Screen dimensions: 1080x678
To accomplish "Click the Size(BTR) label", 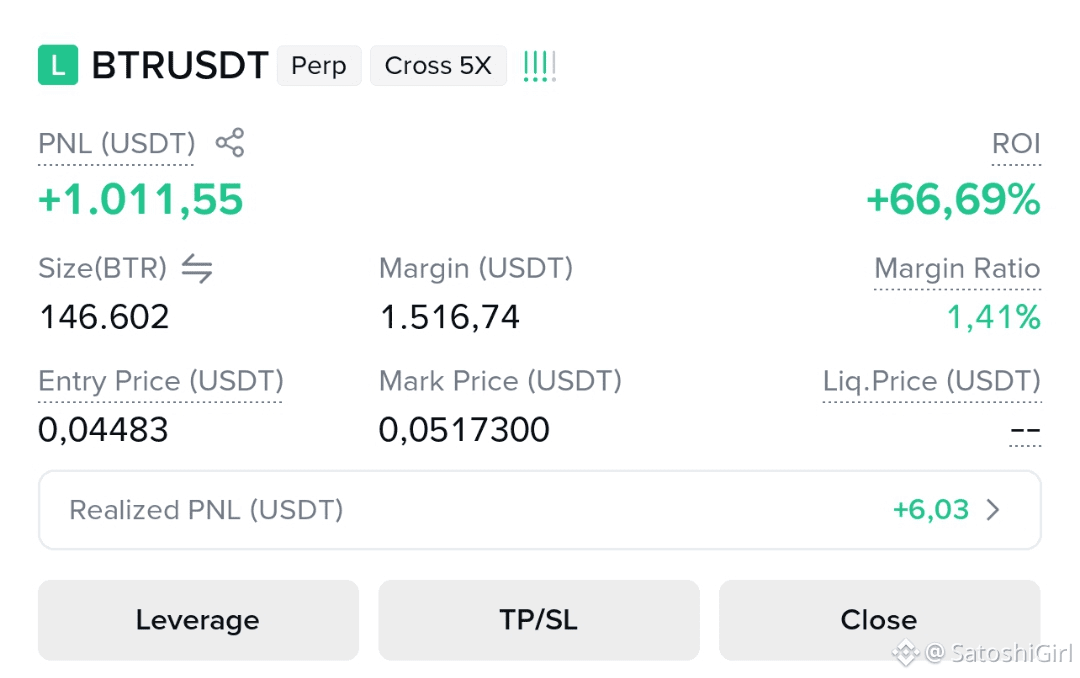I will point(103,268).
